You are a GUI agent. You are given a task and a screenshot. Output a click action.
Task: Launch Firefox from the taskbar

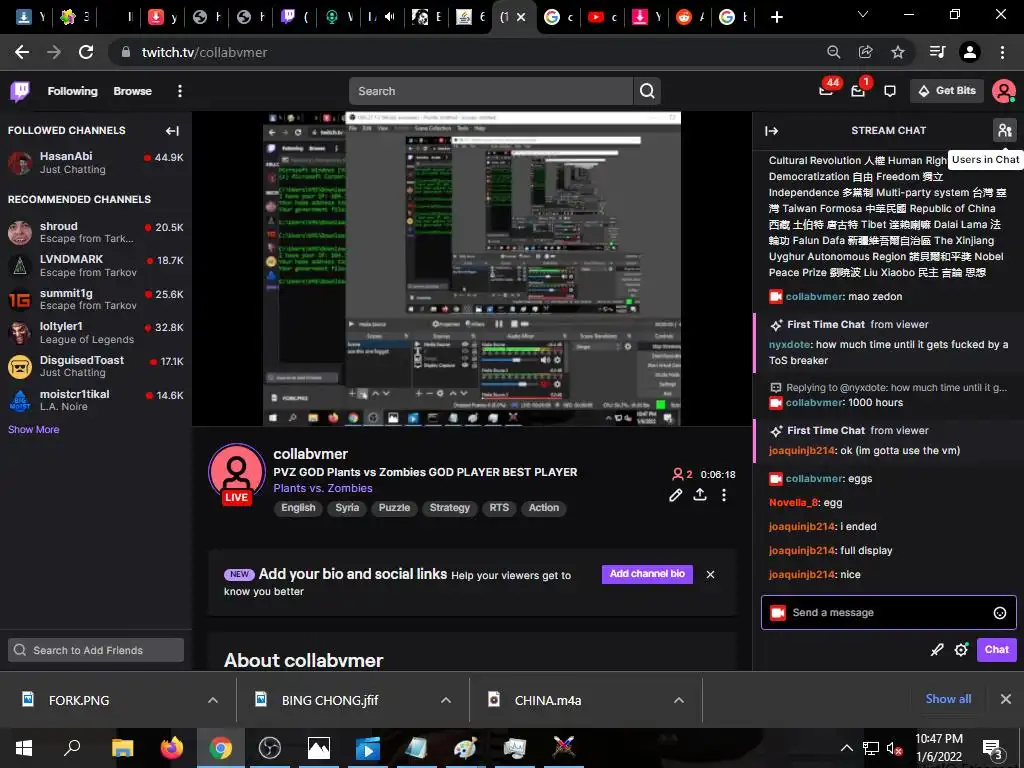[172, 748]
